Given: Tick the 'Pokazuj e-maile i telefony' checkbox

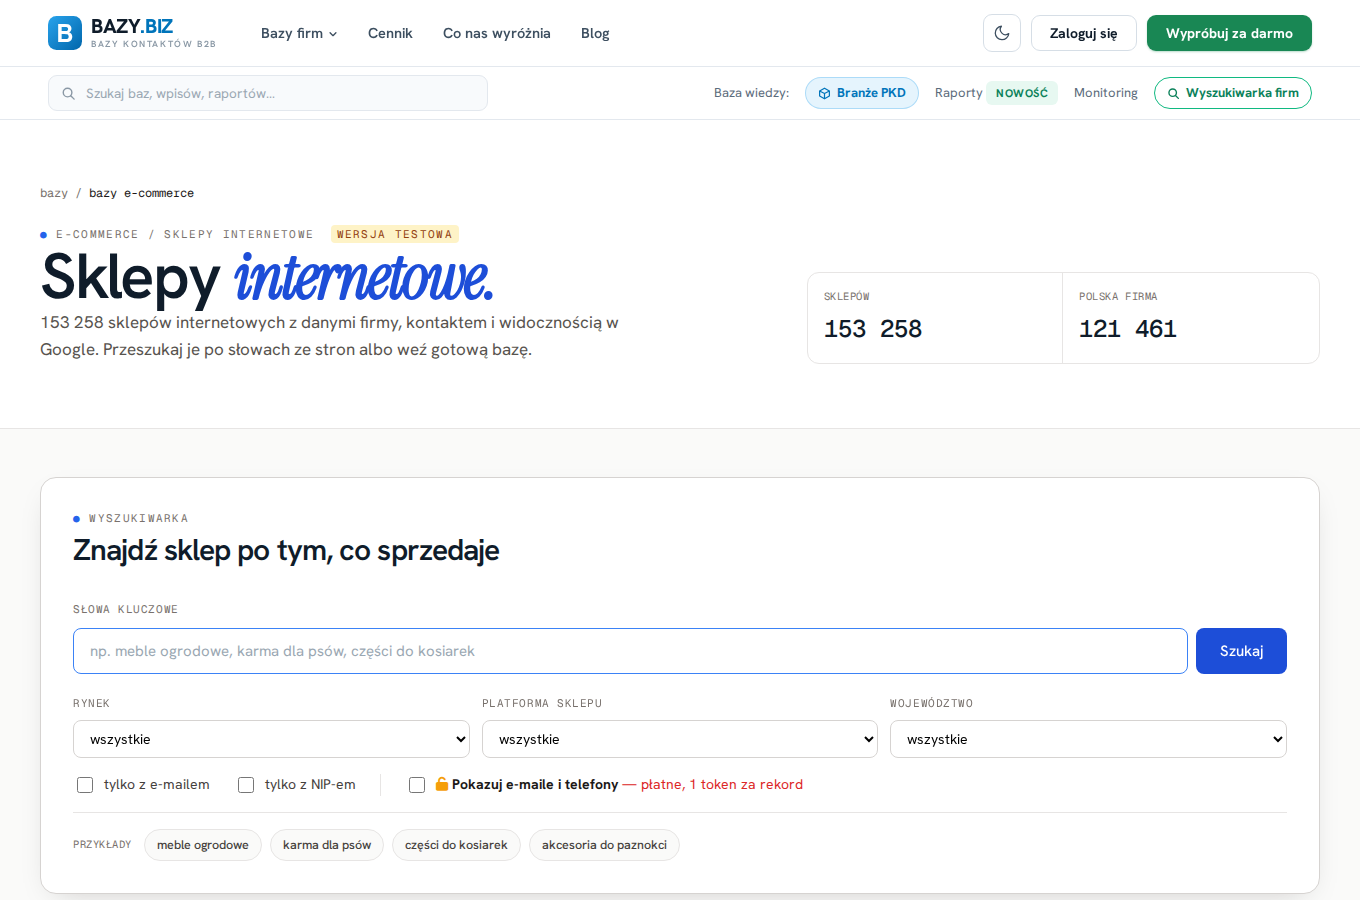Looking at the screenshot, I should click(x=417, y=785).
